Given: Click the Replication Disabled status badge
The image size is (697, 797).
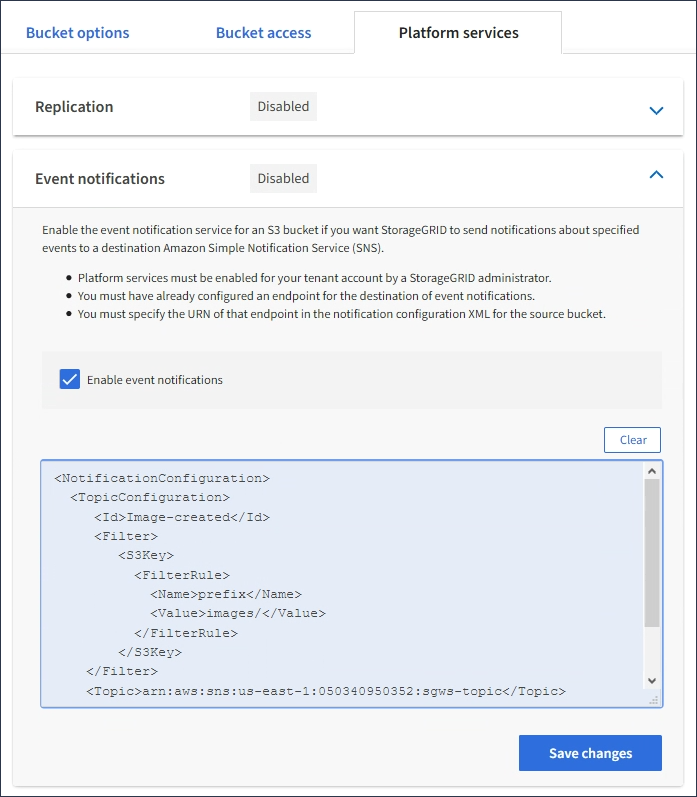Looking at the screenshot, I should (x=283, y=107).
